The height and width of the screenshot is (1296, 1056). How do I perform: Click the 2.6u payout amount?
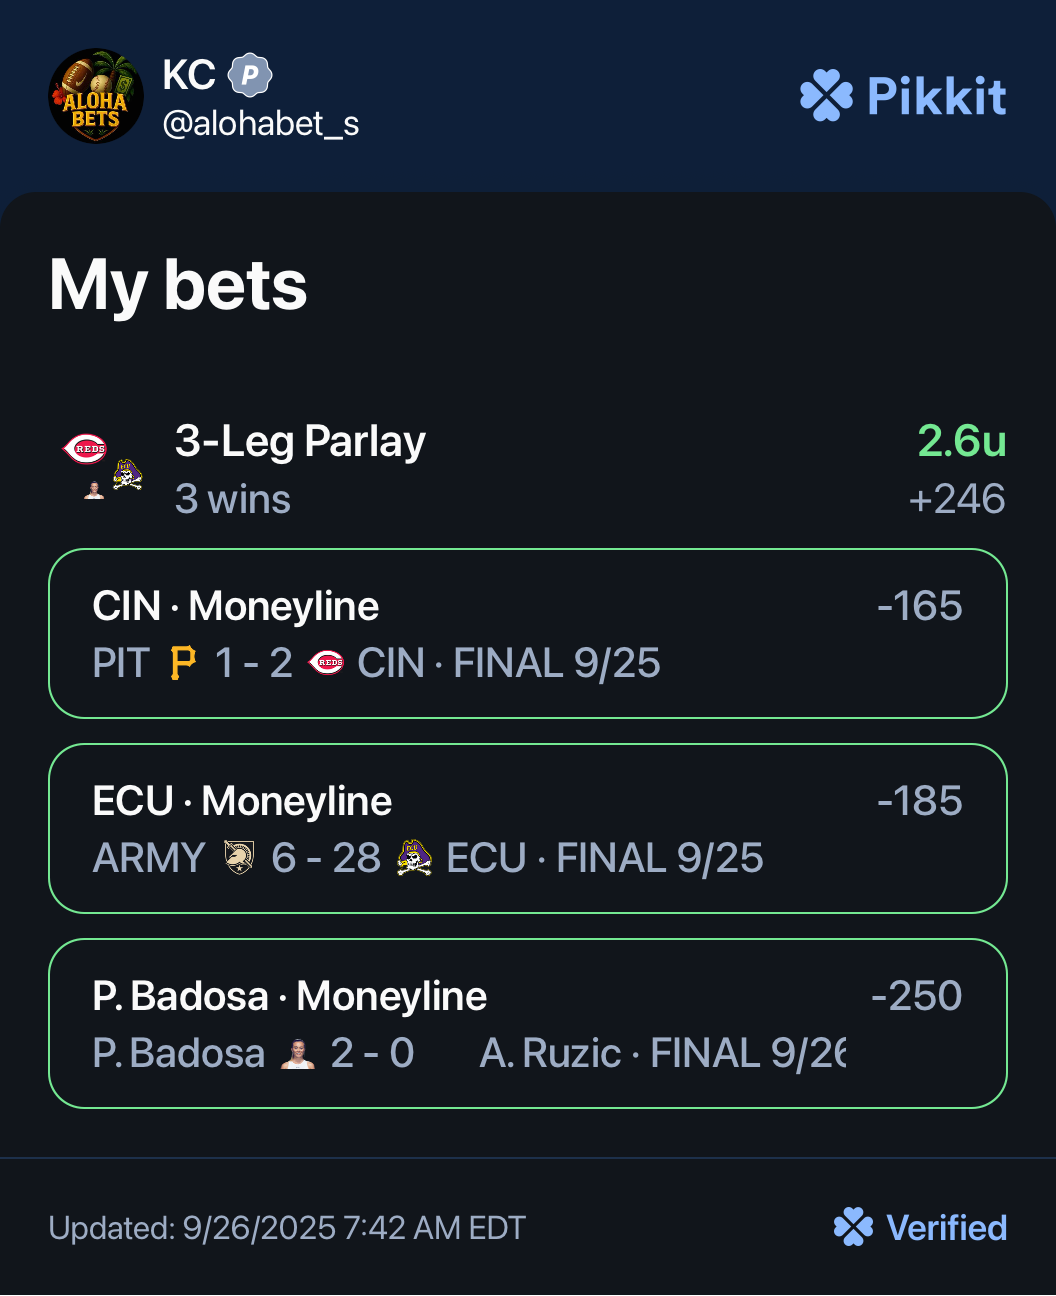961,441
